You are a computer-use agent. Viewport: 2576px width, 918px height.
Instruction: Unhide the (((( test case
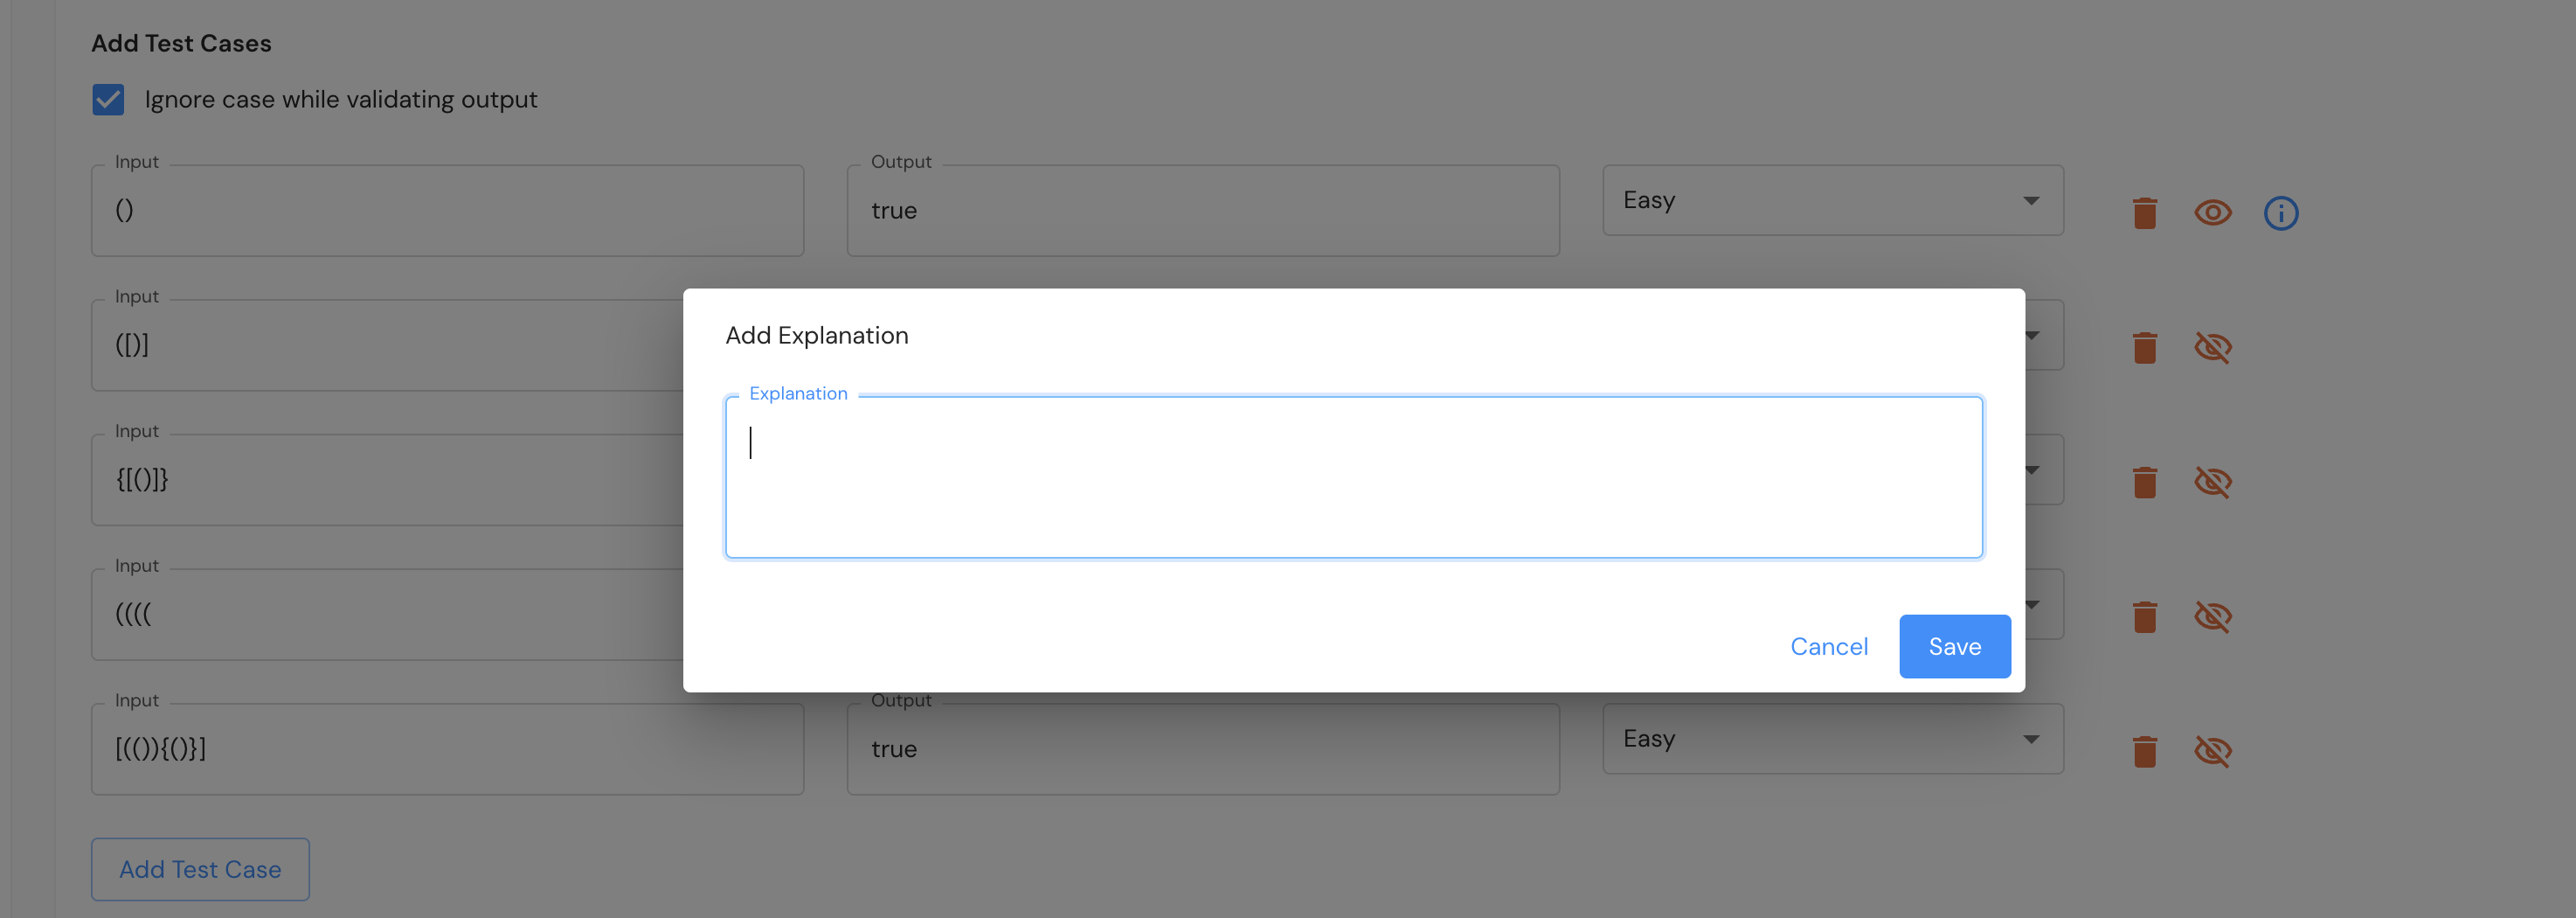(2212, 617)
